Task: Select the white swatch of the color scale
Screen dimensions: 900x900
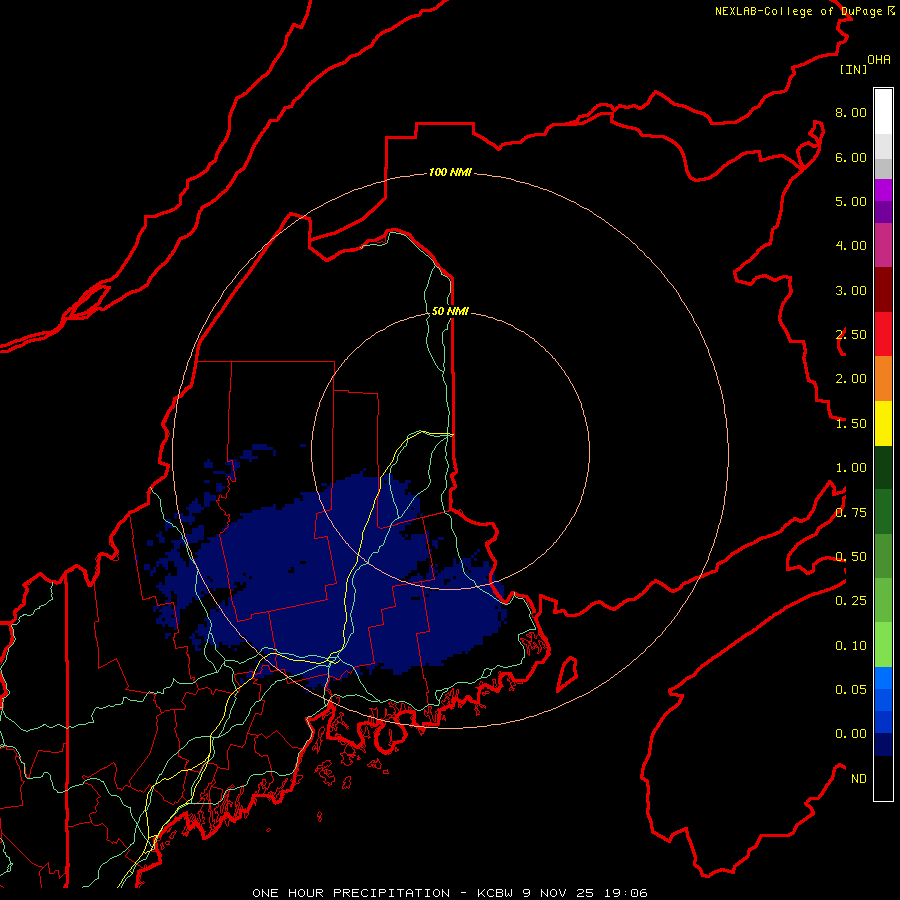Action: coord(883,112)
